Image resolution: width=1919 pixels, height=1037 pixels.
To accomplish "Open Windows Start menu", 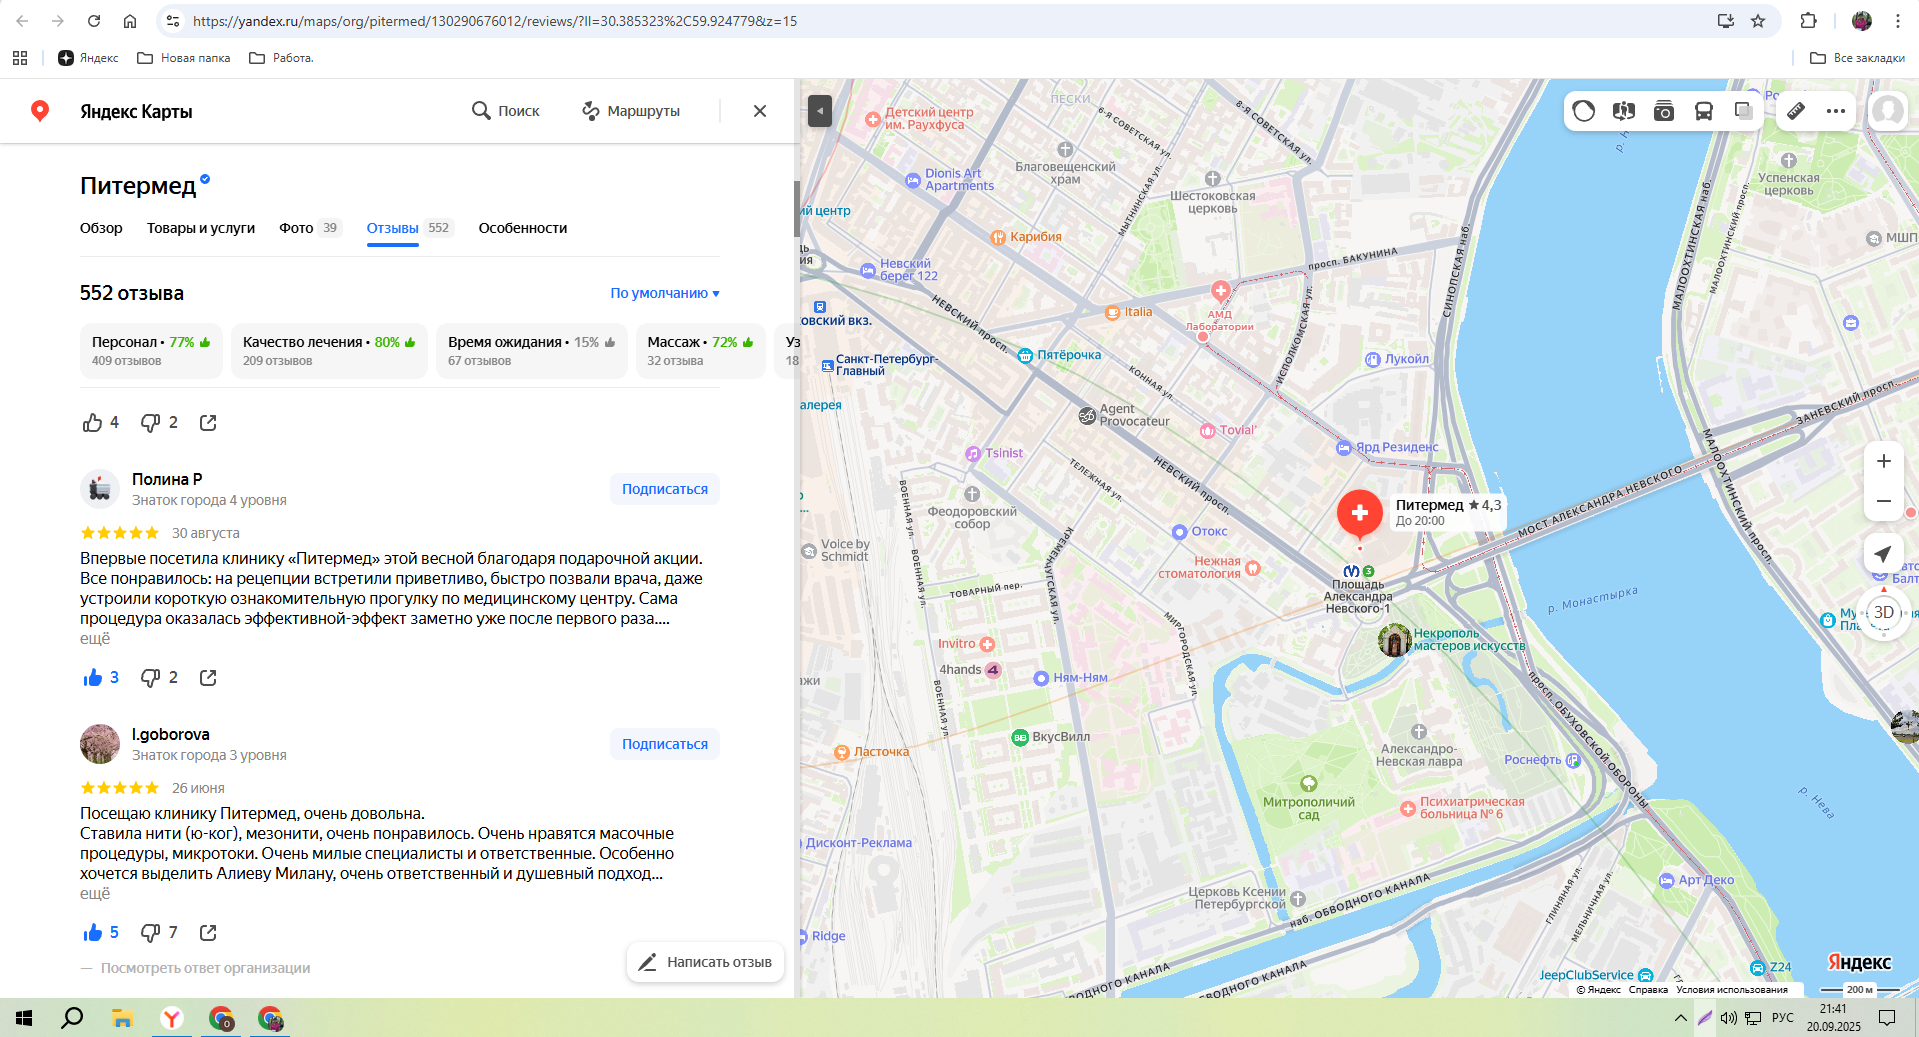I will click(24, 1018).
